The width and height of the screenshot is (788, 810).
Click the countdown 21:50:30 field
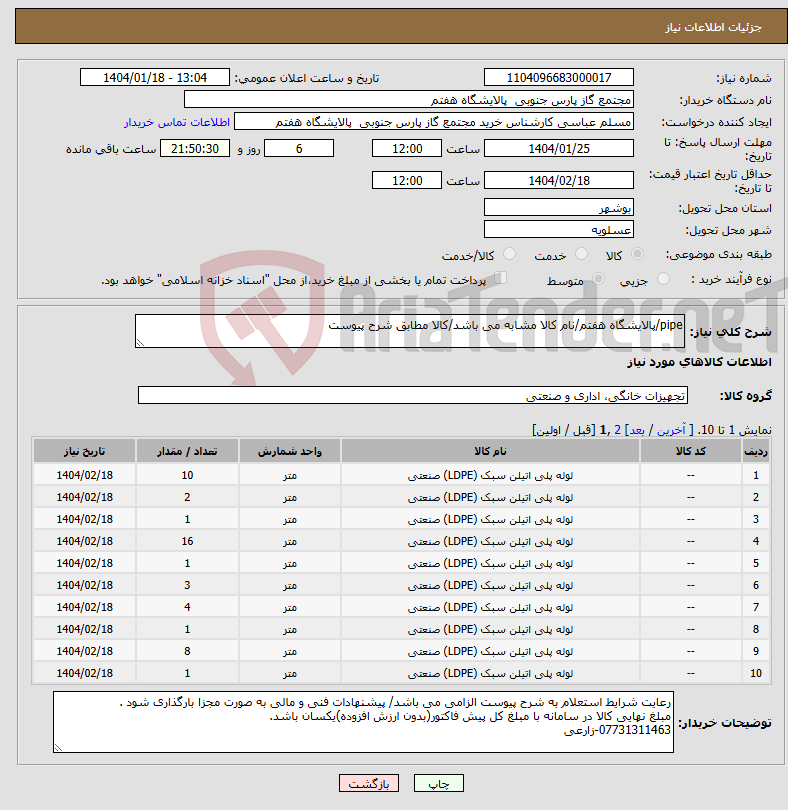(195, 149)
